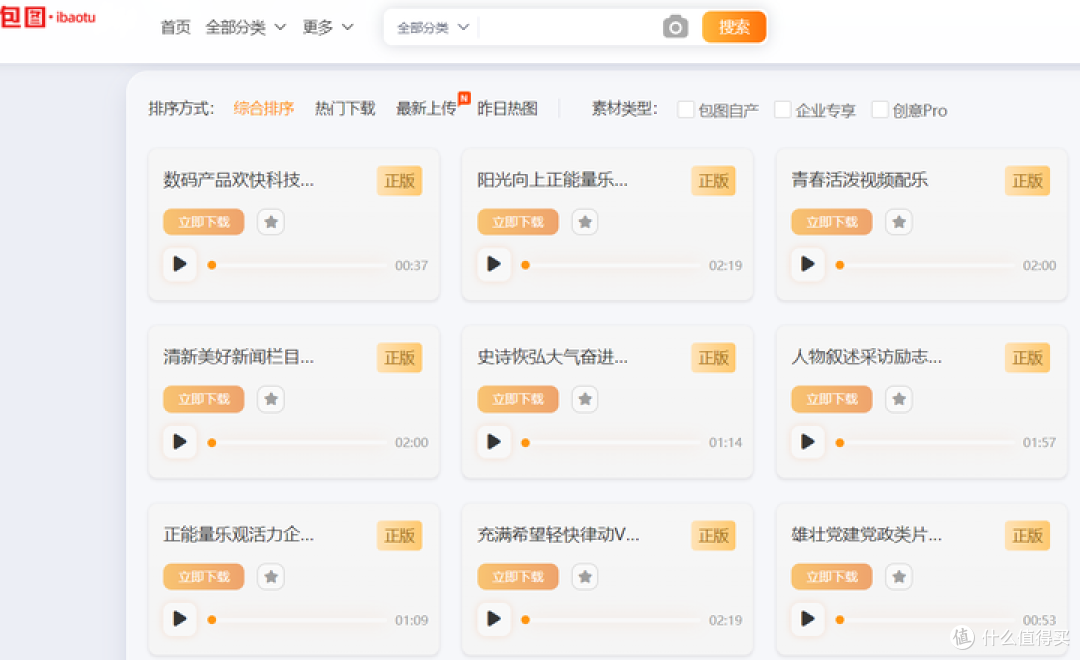Open 数码产品欢快科技 track title
This screenshot has width=1080, height=660.
click(238, 180)
